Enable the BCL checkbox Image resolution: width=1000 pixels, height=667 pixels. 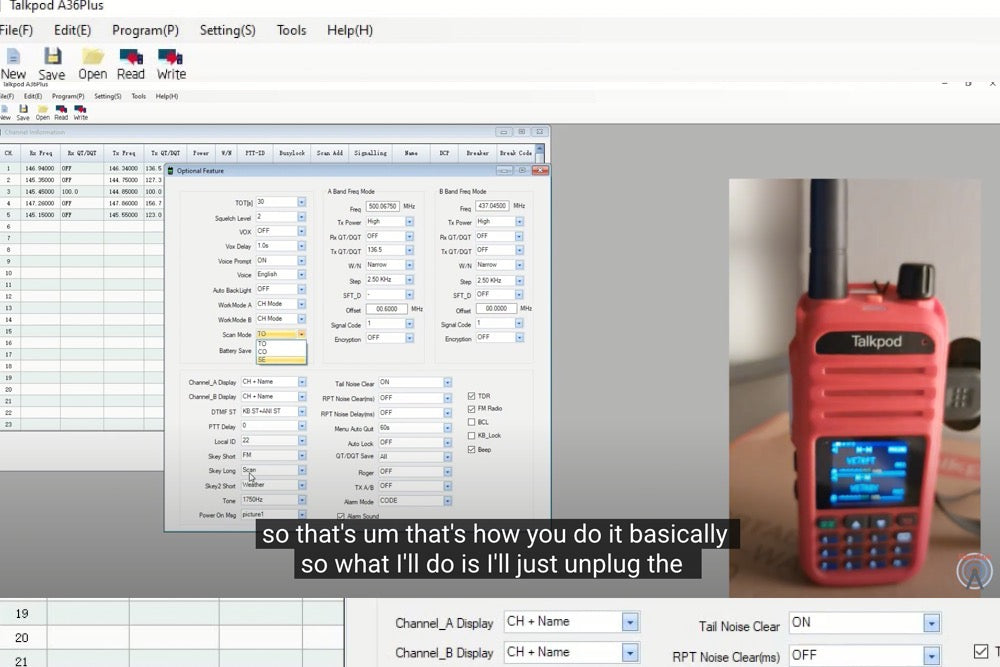[x=472, y=422]
